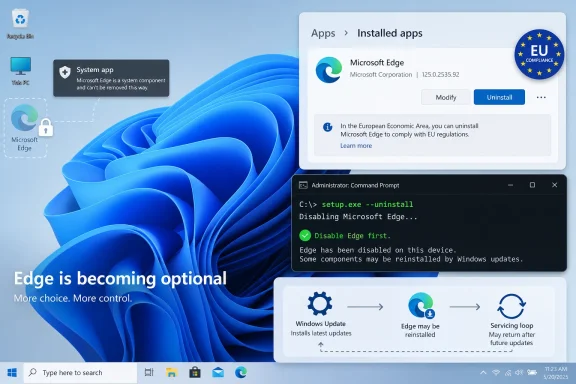Click the Disabling Microsoft Edge... line
This screenshot has height=384, width=576.
point(358,217)
